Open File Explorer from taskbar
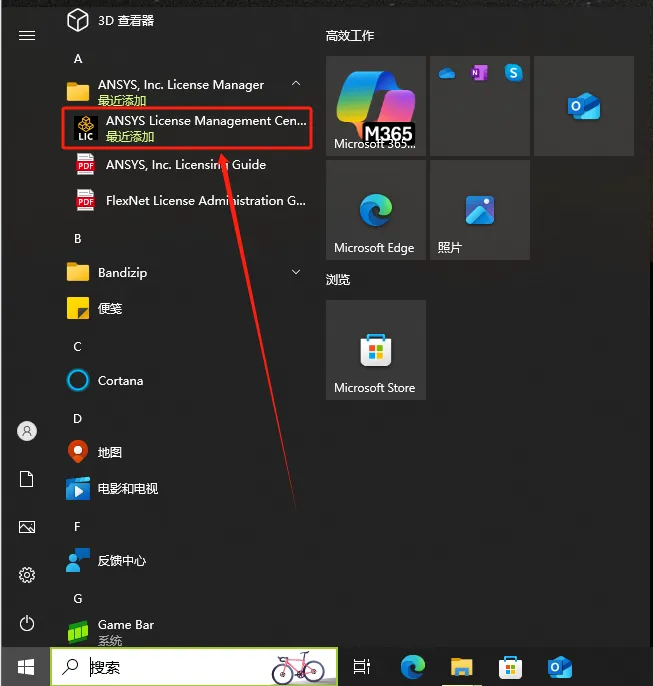This screenshot has width=653, height=686. coord(461,667)
